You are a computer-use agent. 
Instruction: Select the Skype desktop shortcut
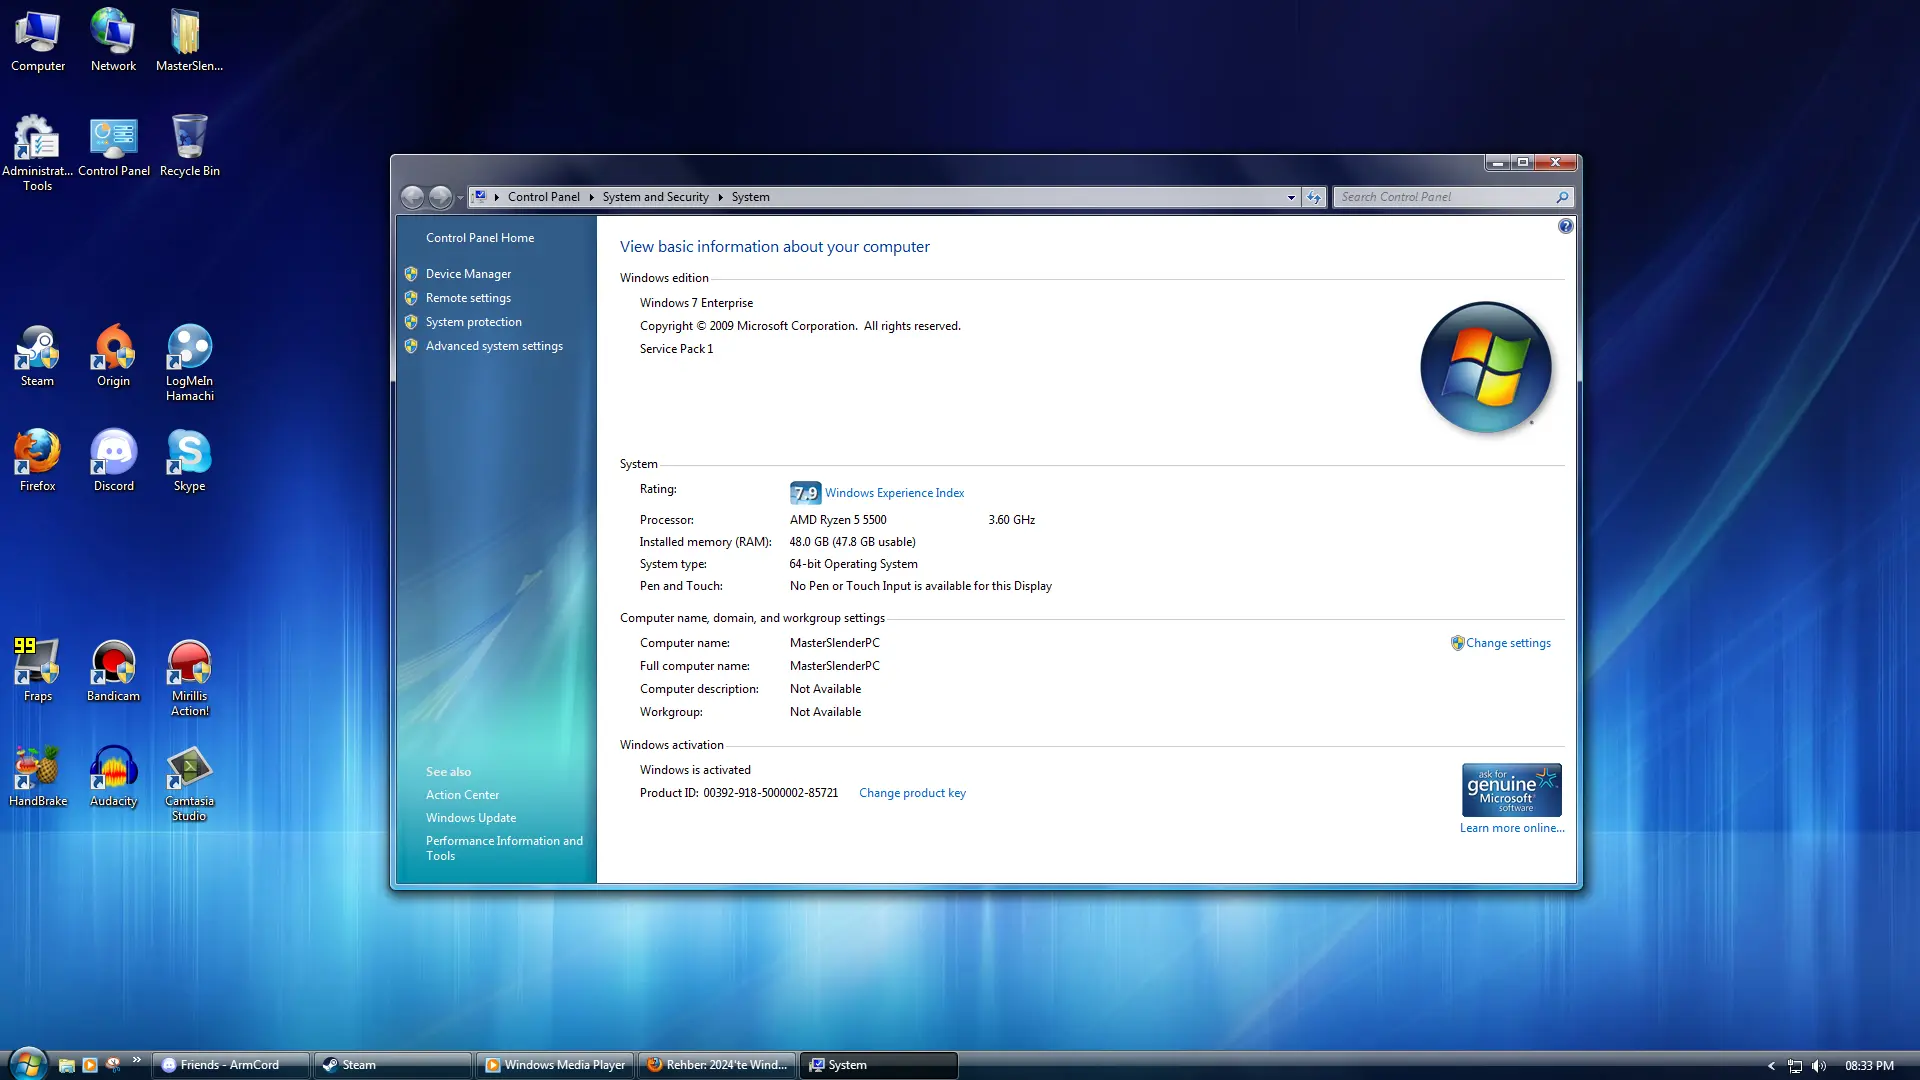click(x=189, y=462)
